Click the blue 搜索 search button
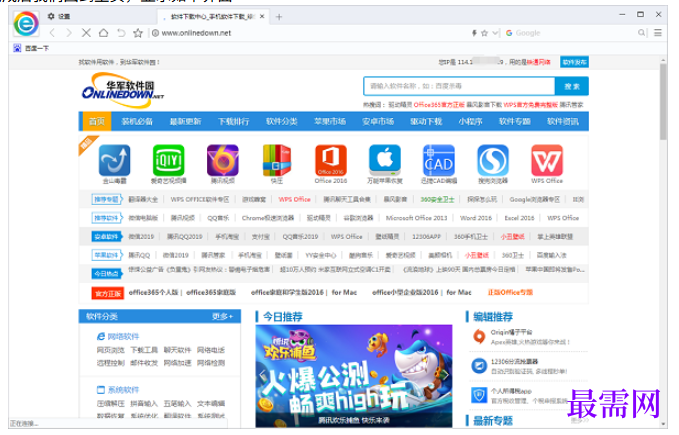The image size is (679, 435). coord(572,86)
